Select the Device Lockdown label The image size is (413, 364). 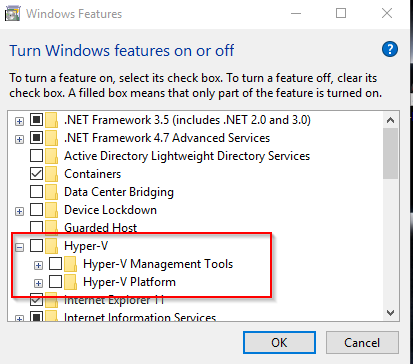(x=110, y=210)
